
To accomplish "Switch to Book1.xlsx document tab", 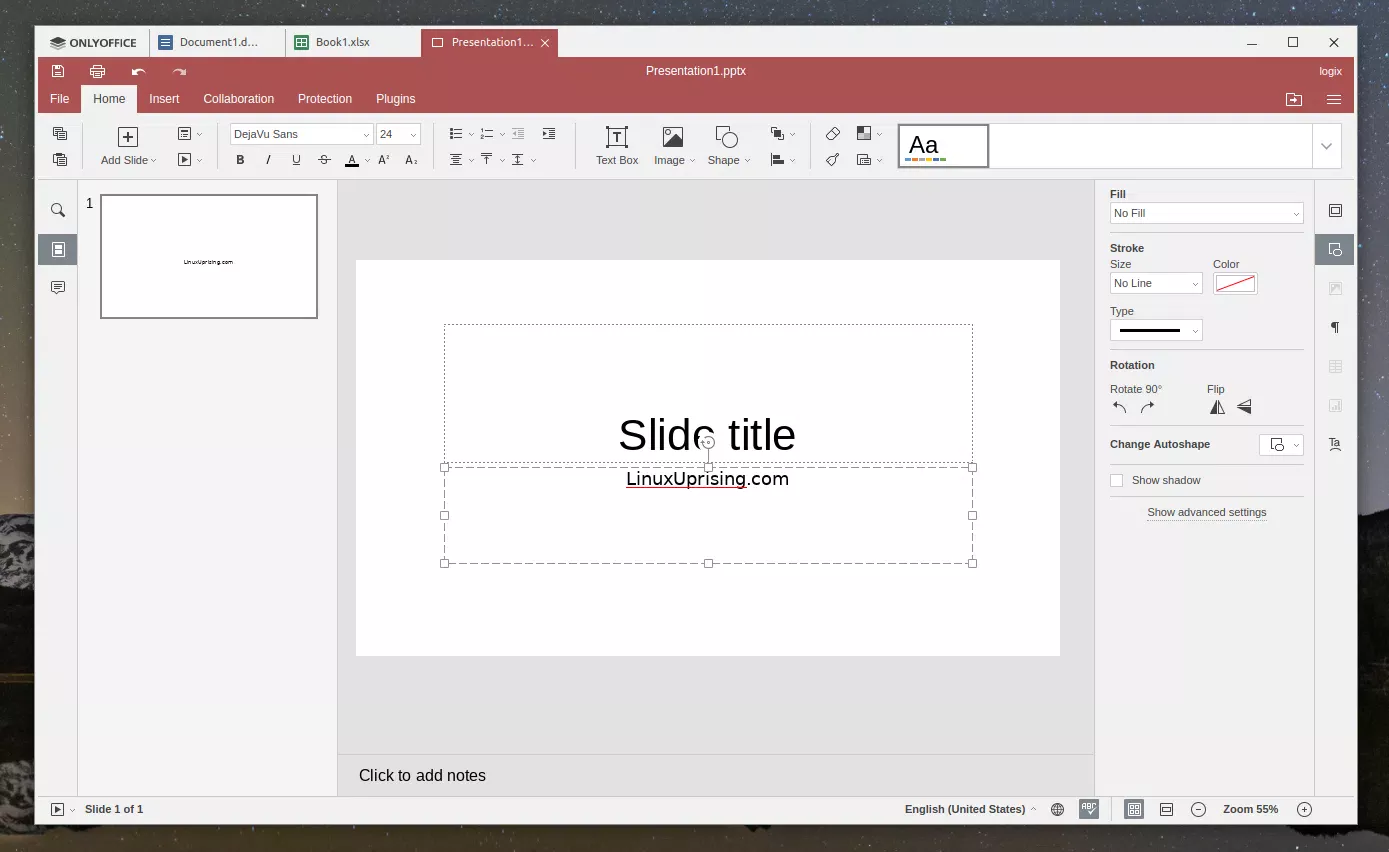I will pyautogui.click(x=353, y=43).
